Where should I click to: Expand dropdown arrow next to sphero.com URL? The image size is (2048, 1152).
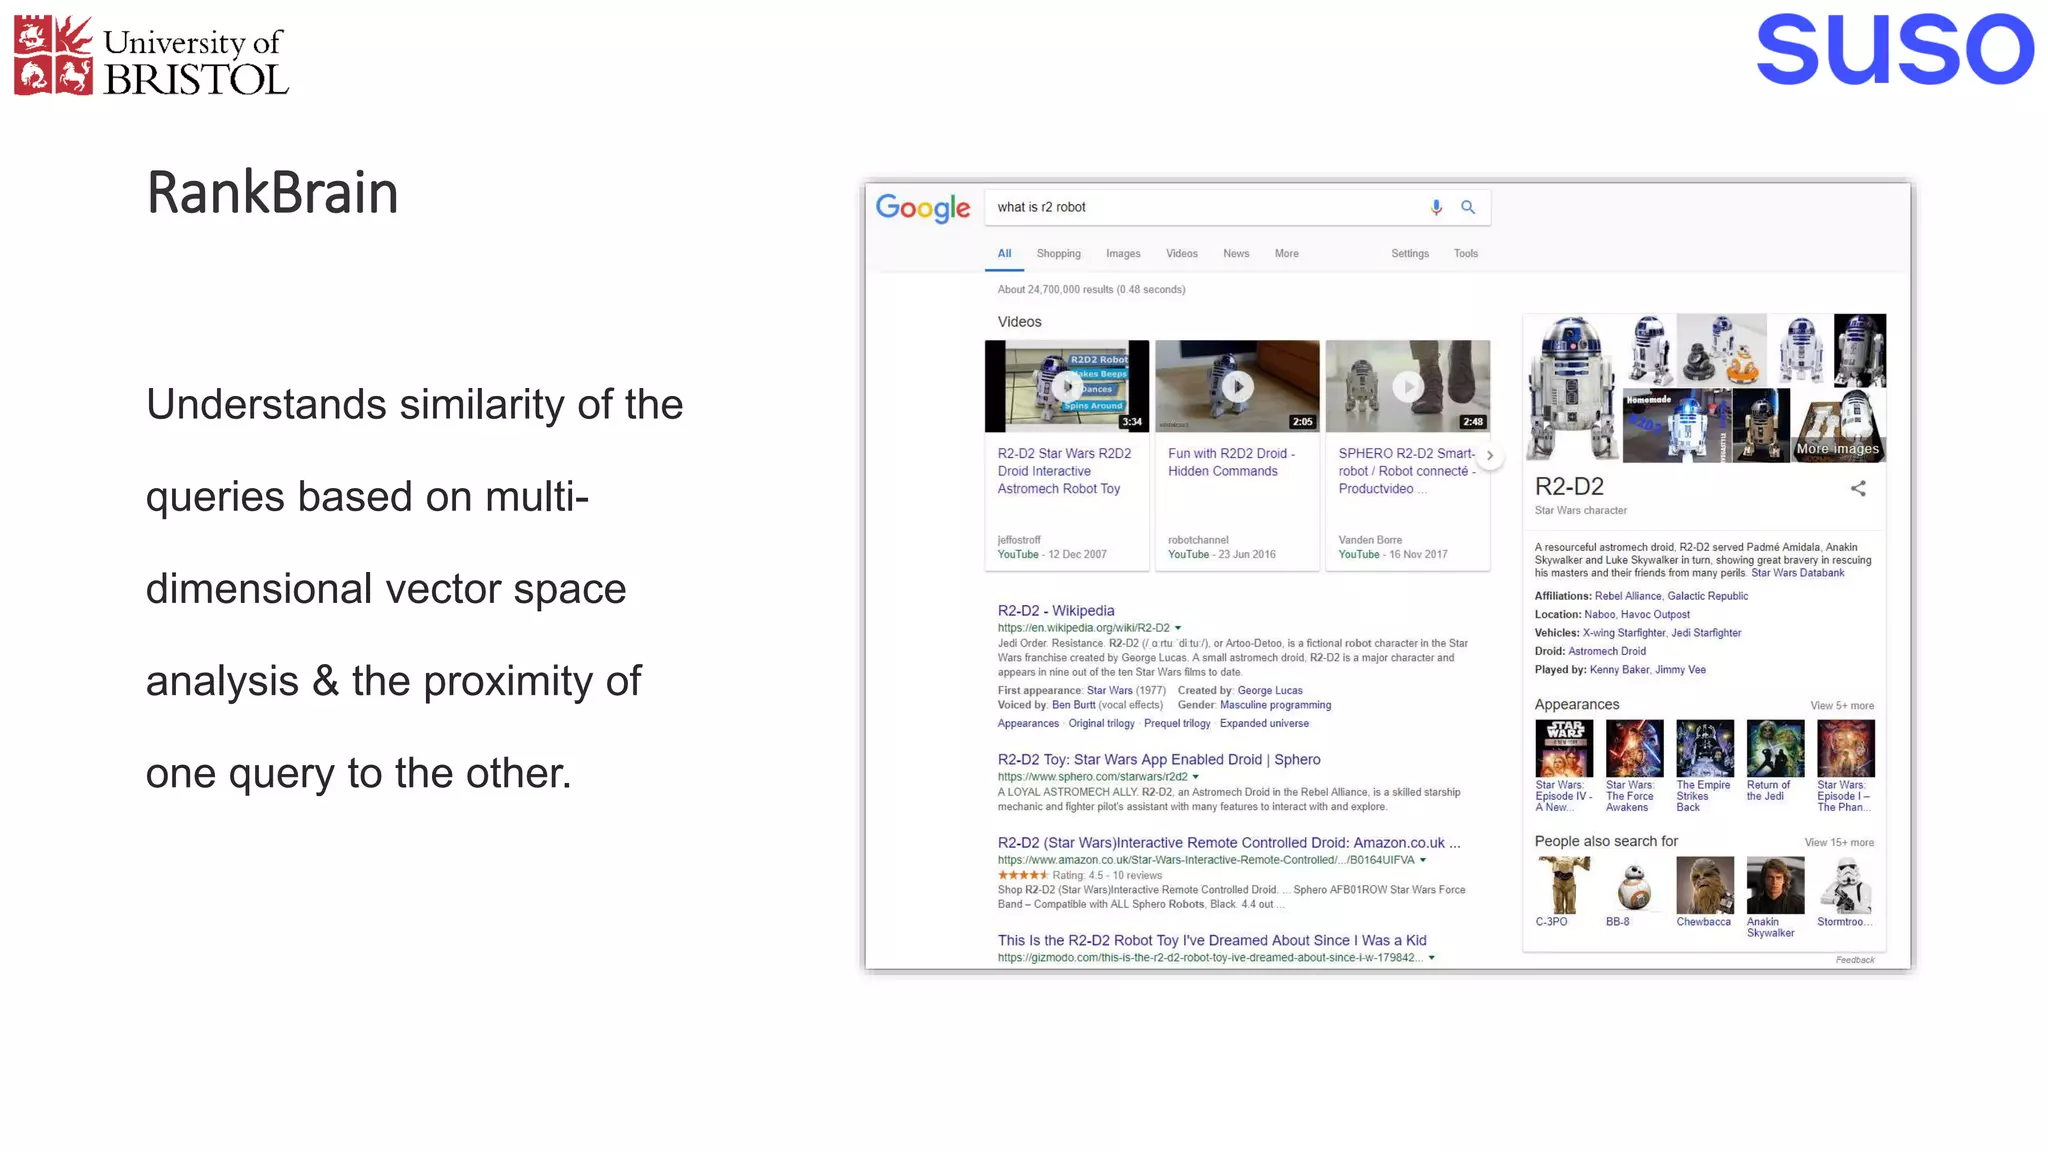click(1196, 777)
